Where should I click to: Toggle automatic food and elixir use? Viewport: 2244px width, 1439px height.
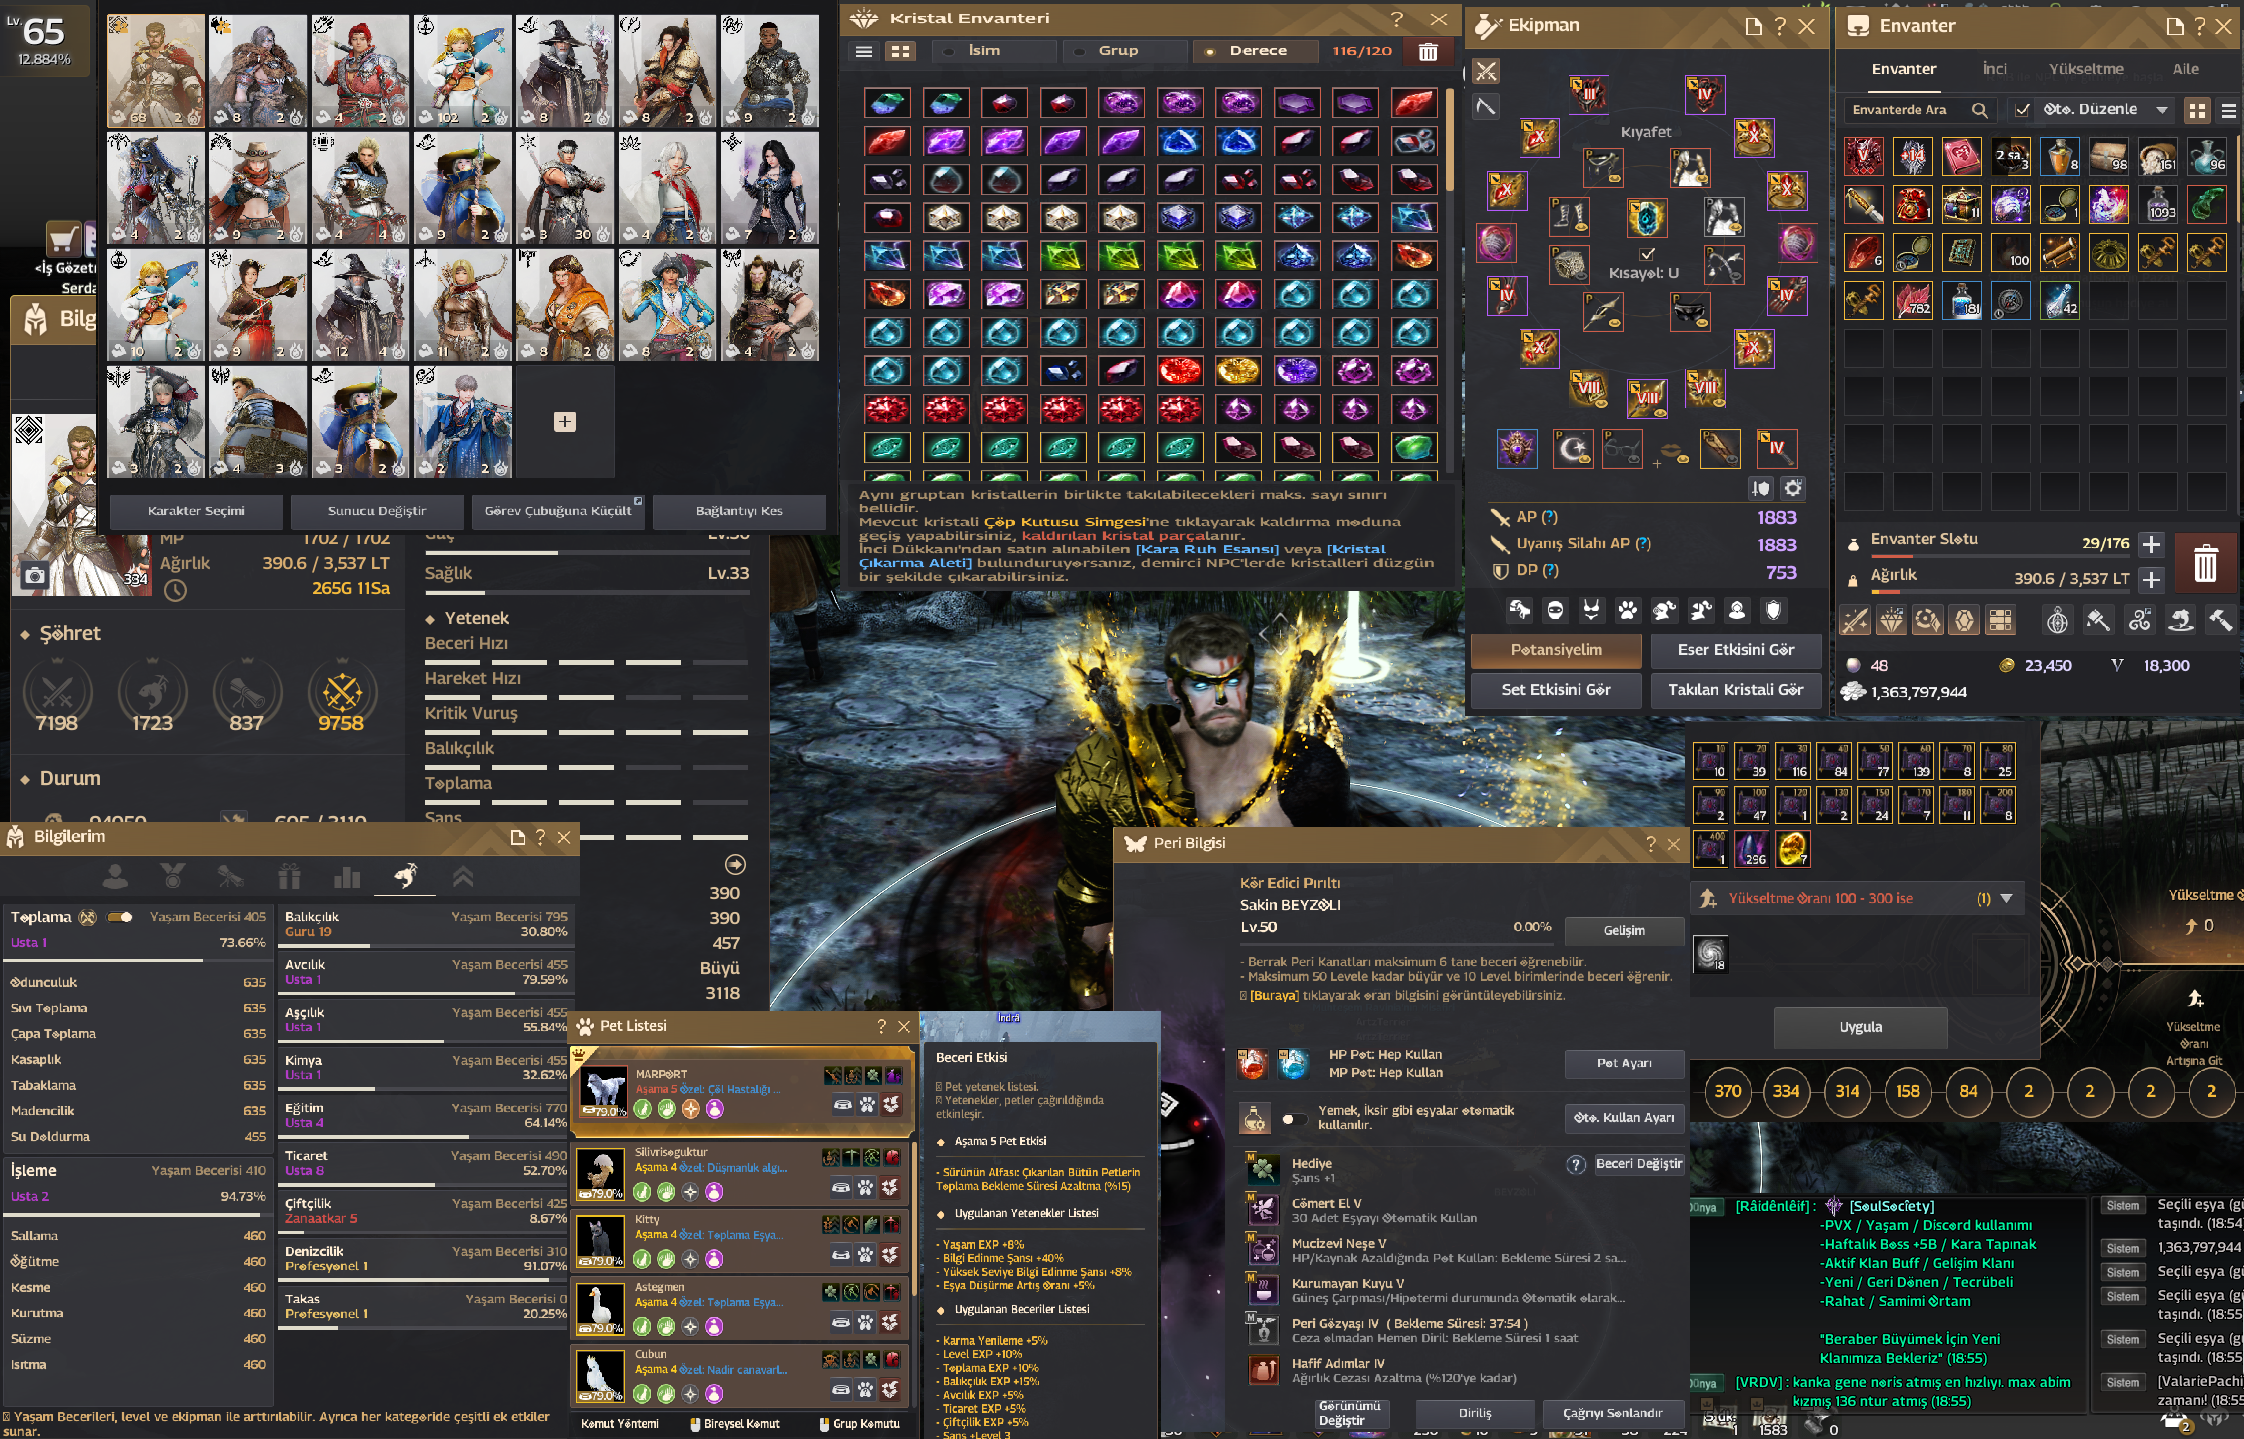[1293, 1119]
